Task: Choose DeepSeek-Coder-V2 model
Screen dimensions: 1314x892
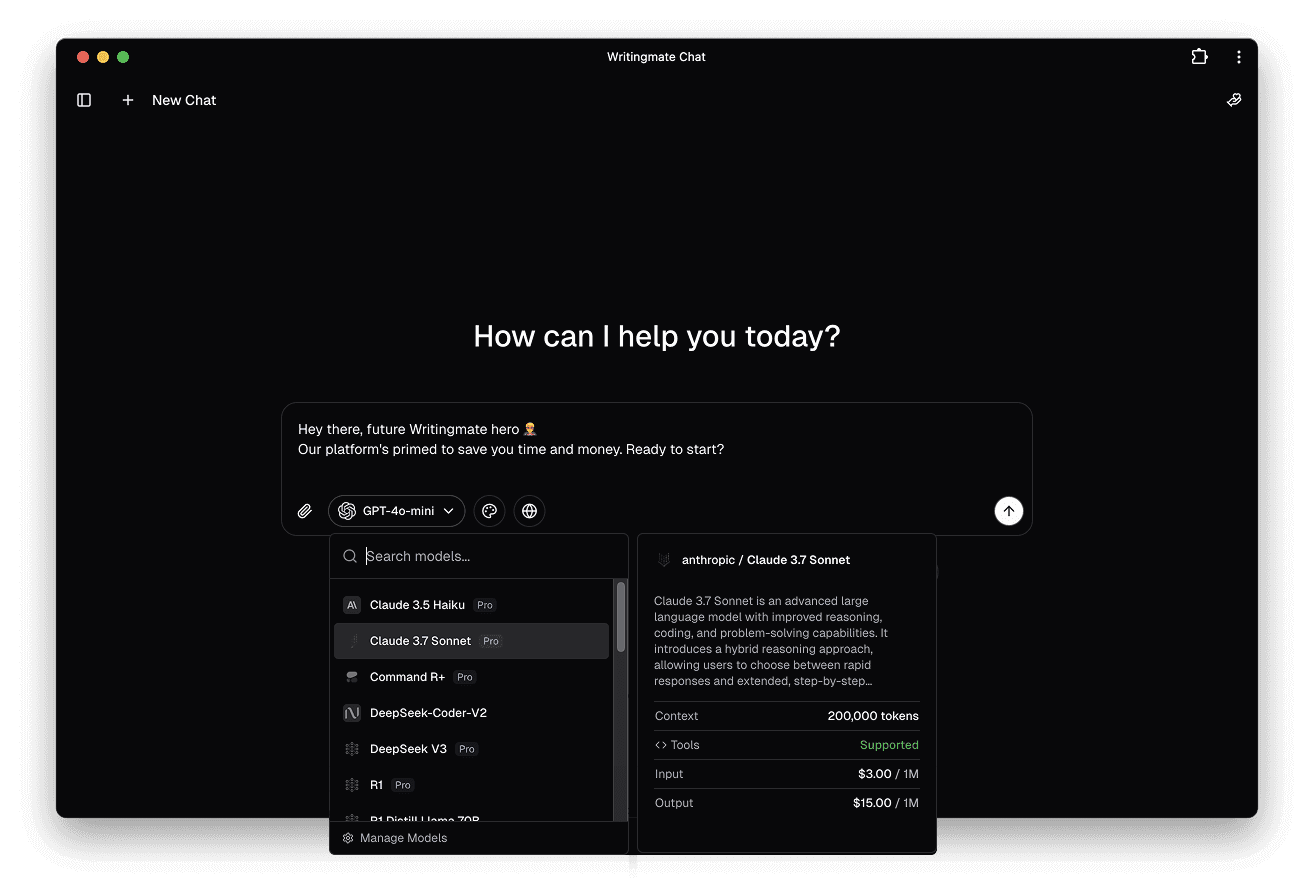Action: click(x=428, y=712)
